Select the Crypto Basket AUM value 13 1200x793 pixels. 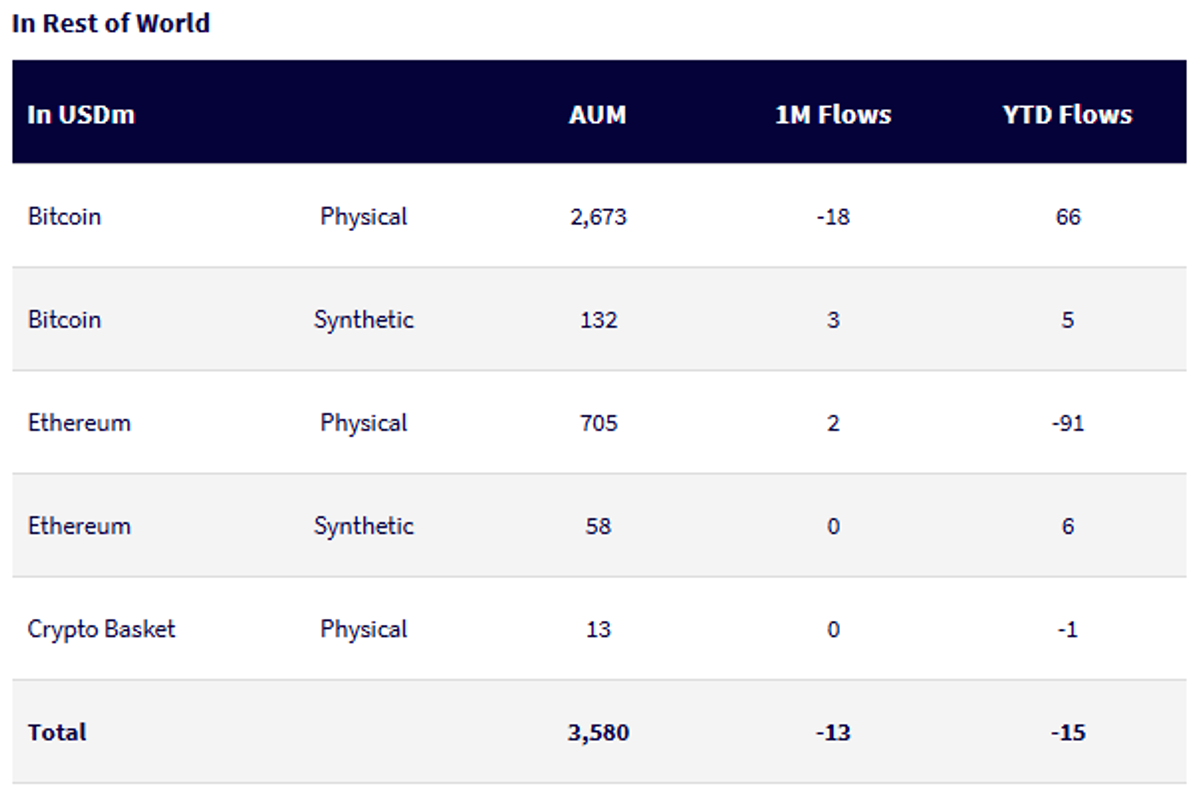click(x=598, y=629)
